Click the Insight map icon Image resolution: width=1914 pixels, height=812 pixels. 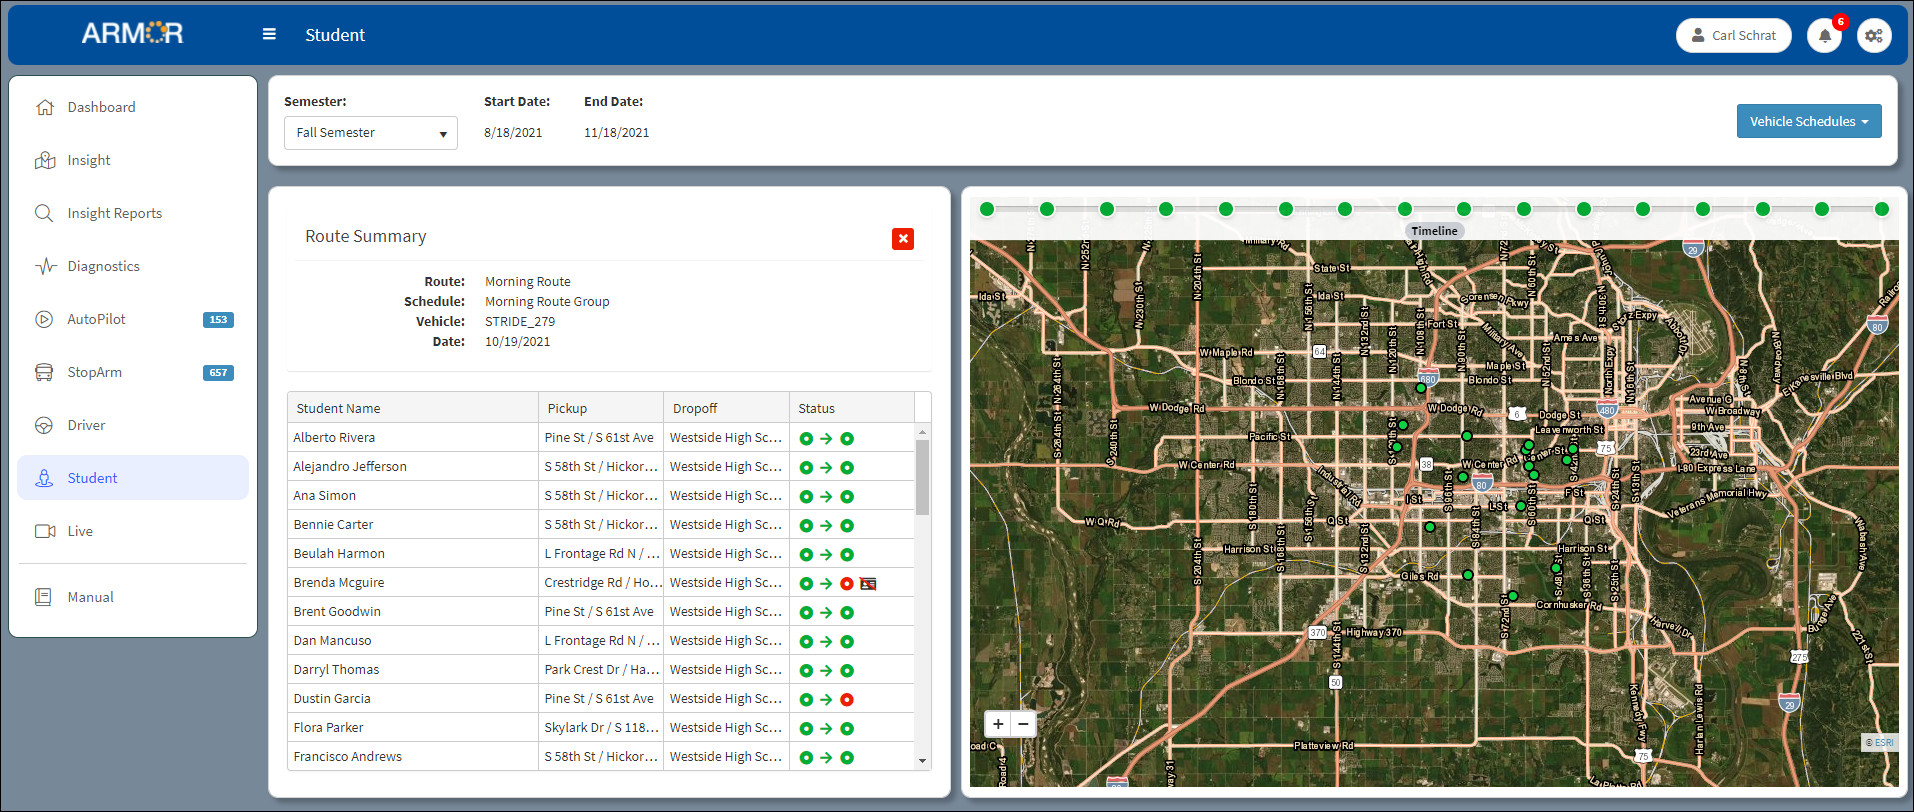[44, 160]
